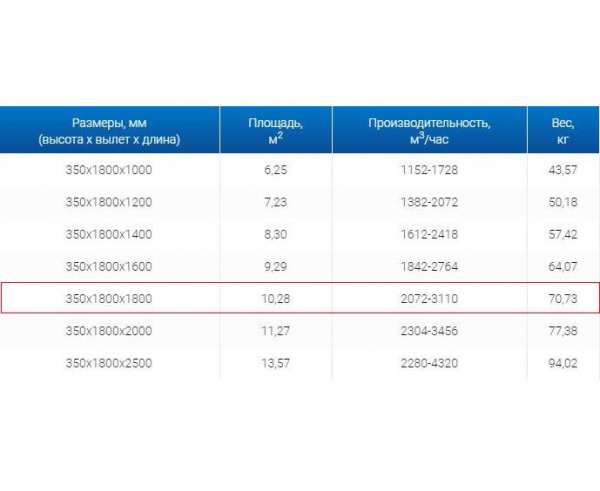Select the 350x1800x2500 size cell

click(x=109, y=362)
